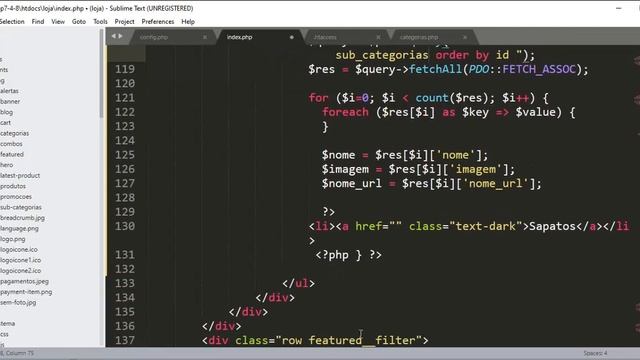This screenshot has width=640, height=360.
Task: Open the css folder in sidebar
Action: pyautogui.click(x=4, y=334)
